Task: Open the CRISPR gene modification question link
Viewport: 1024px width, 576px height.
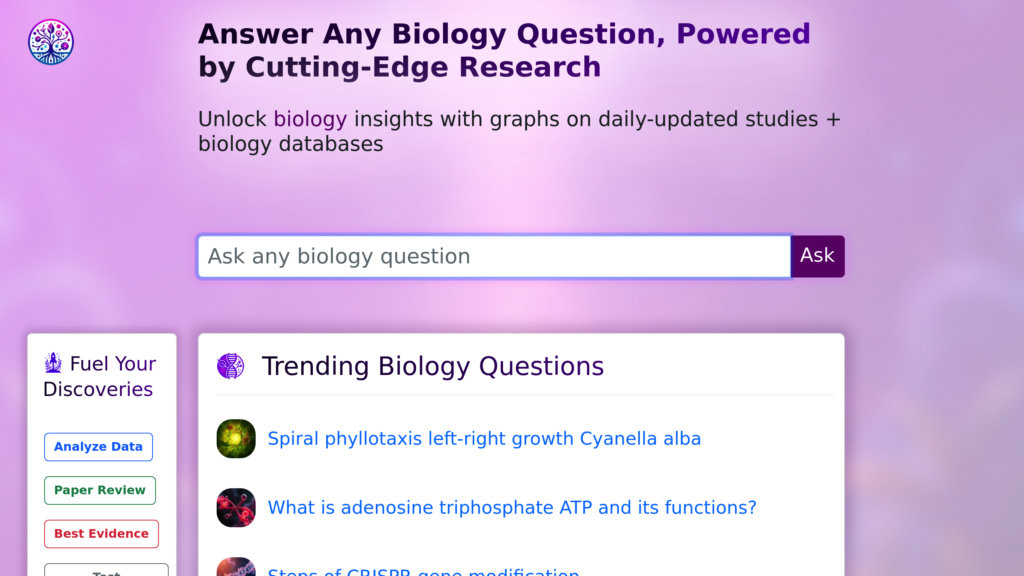Action: [423, 572]
